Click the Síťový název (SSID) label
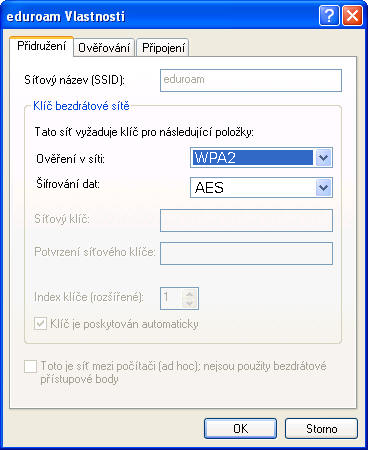The image size is (368, 450). (74, 80)
